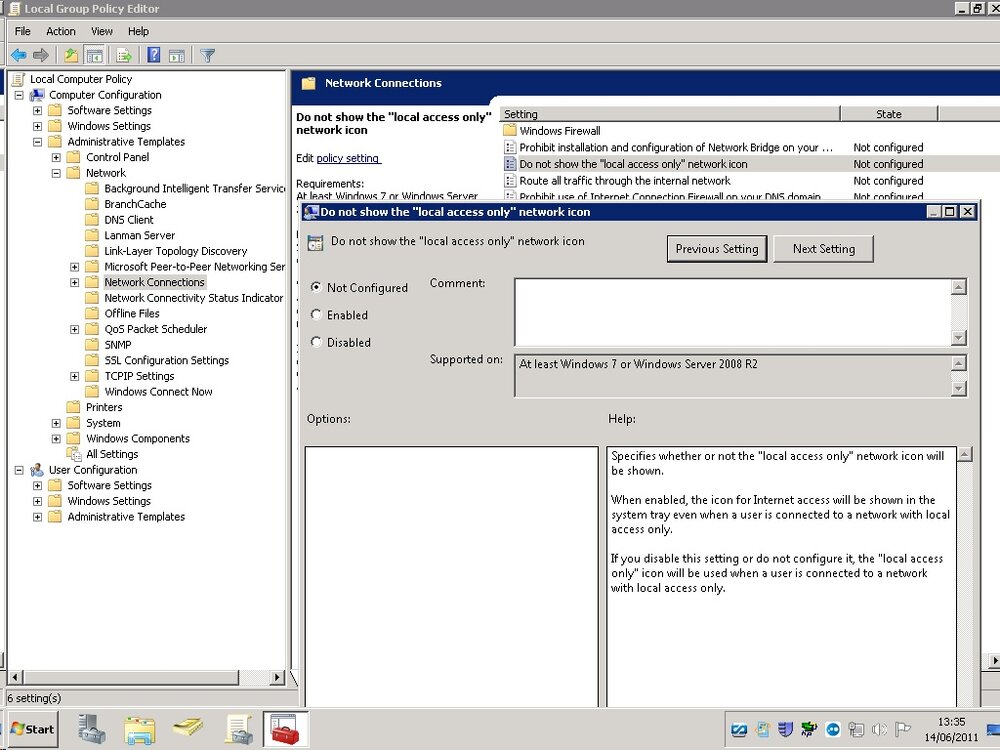Image resolution: width=1000 pixels, height=750 pixels.
Task: Open Server Manager from the taskbar
Action: point(92,729)
